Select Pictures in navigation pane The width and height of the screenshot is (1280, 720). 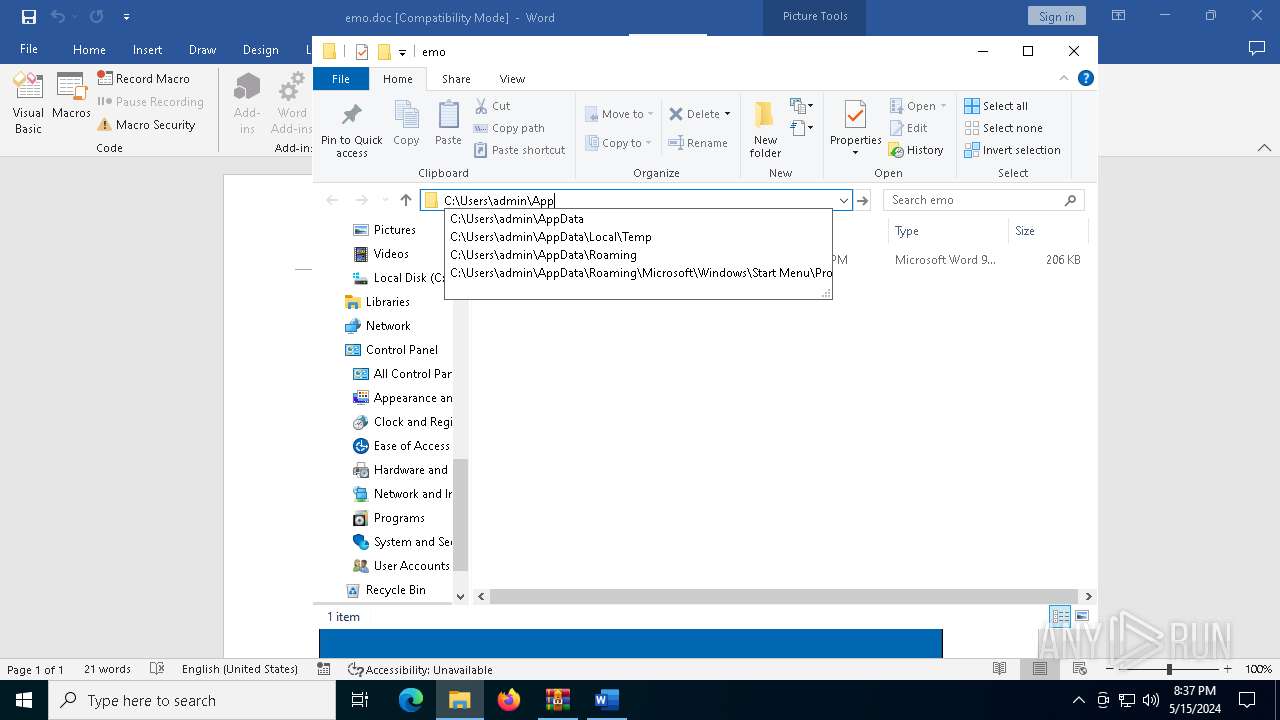pyautogui.click(x=394, y=230)
